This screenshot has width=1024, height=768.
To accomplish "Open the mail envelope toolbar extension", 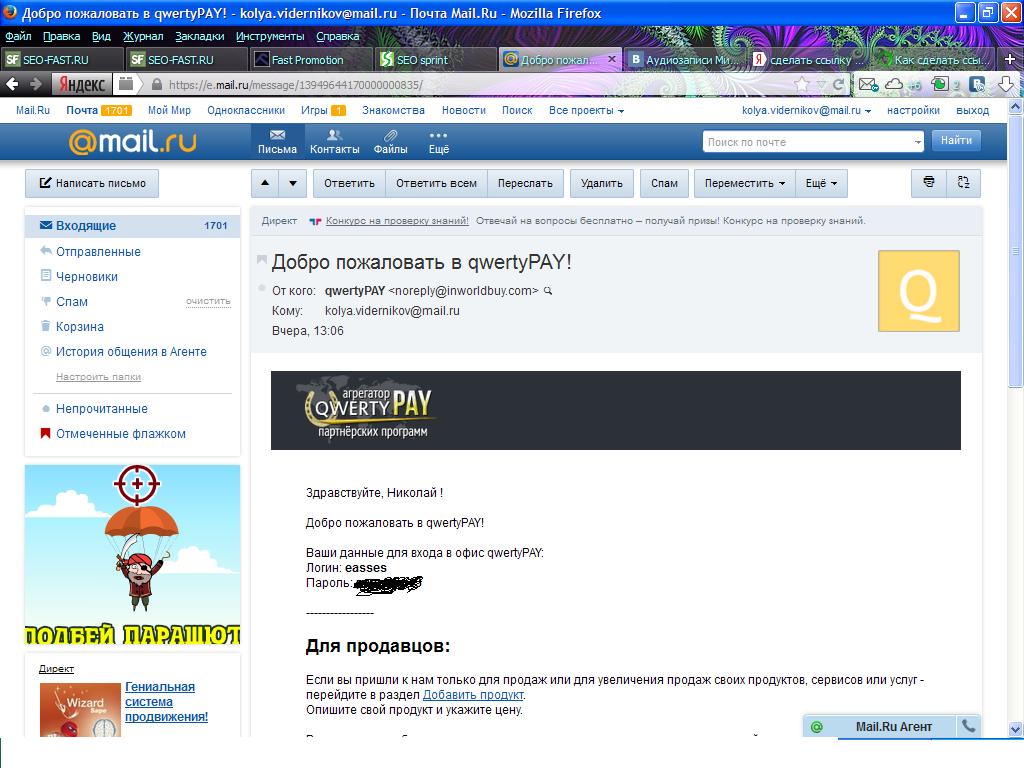I will coord(868,84).
